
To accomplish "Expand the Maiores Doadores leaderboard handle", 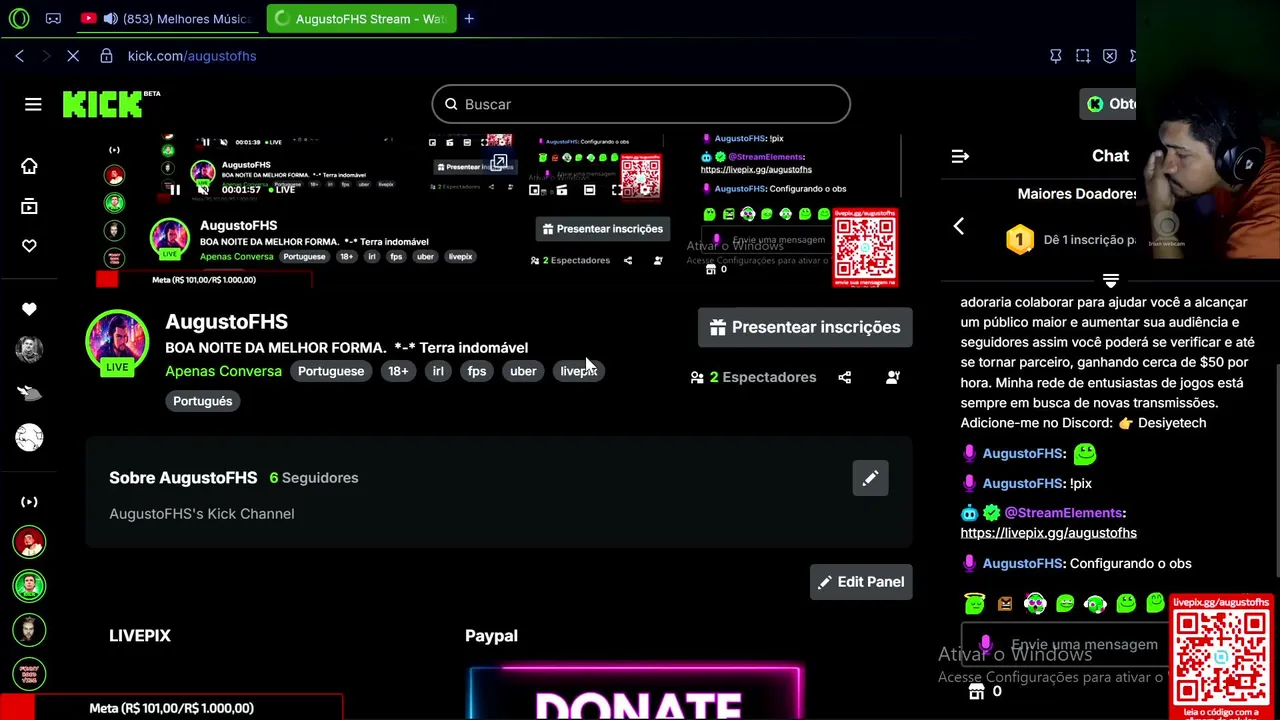I will pyautogui.click(x=1110, y=281).
